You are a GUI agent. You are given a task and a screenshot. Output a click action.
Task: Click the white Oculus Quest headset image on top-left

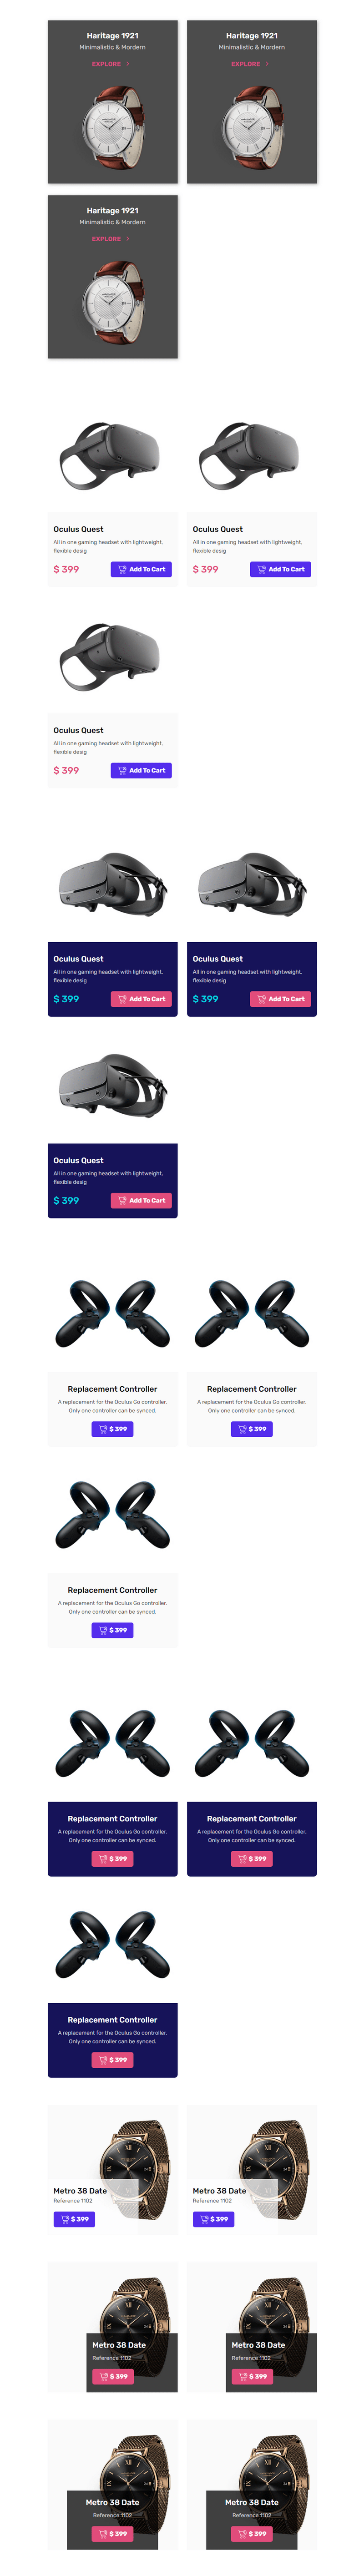110,456
